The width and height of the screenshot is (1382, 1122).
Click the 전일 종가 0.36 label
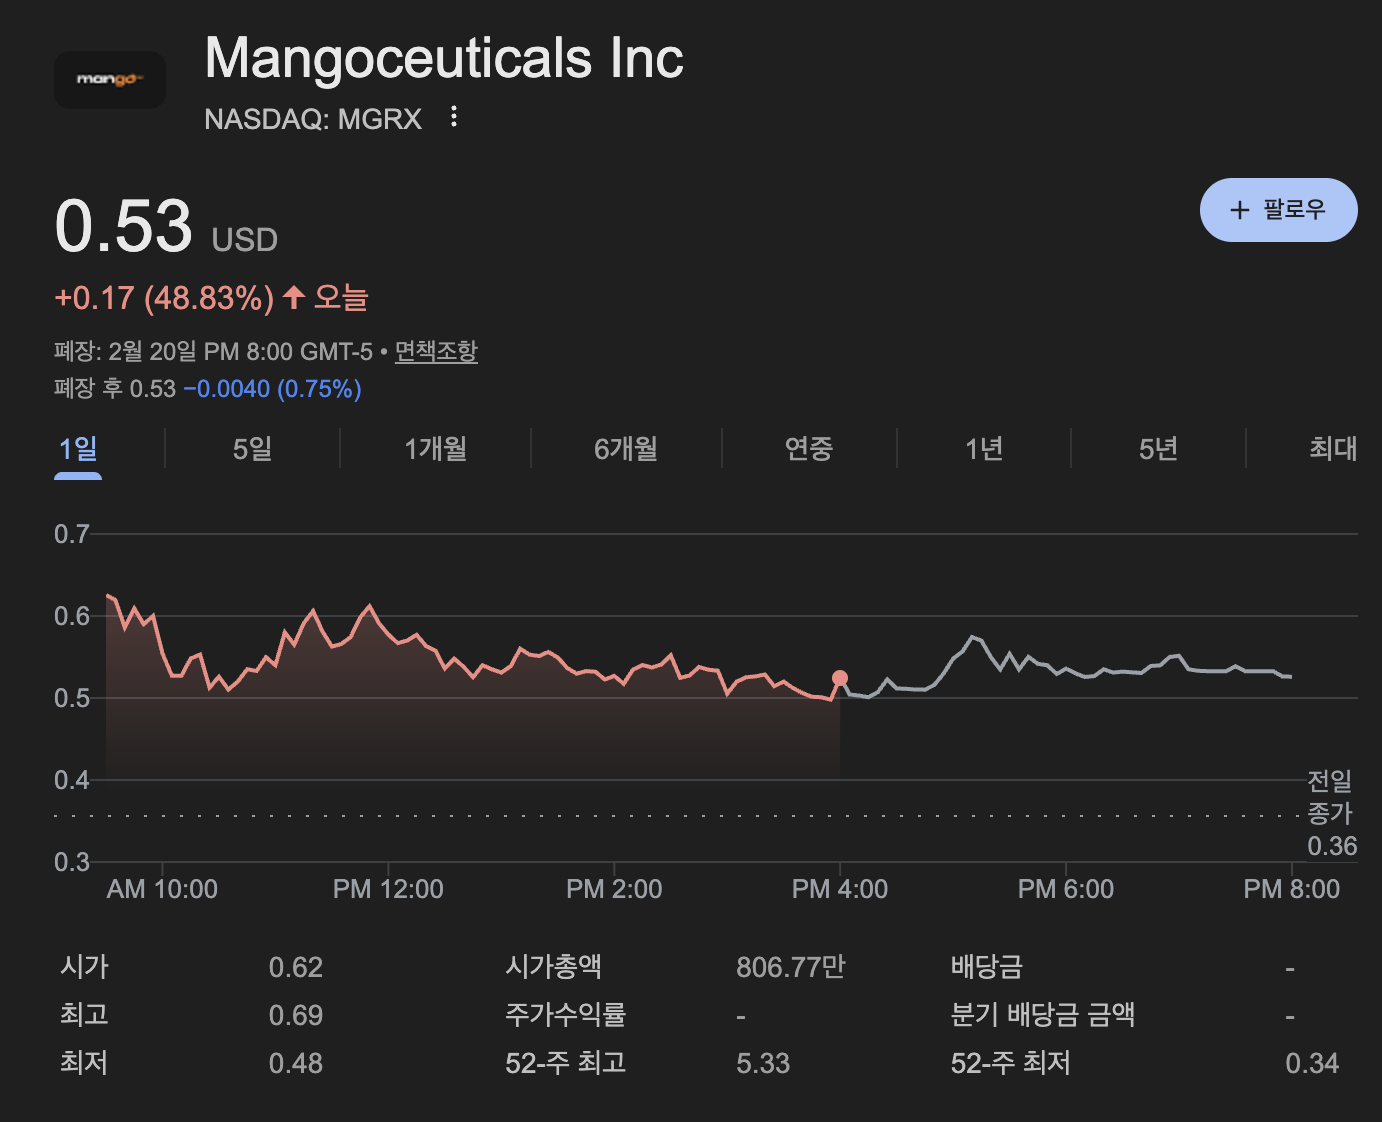coord(1332,813)
